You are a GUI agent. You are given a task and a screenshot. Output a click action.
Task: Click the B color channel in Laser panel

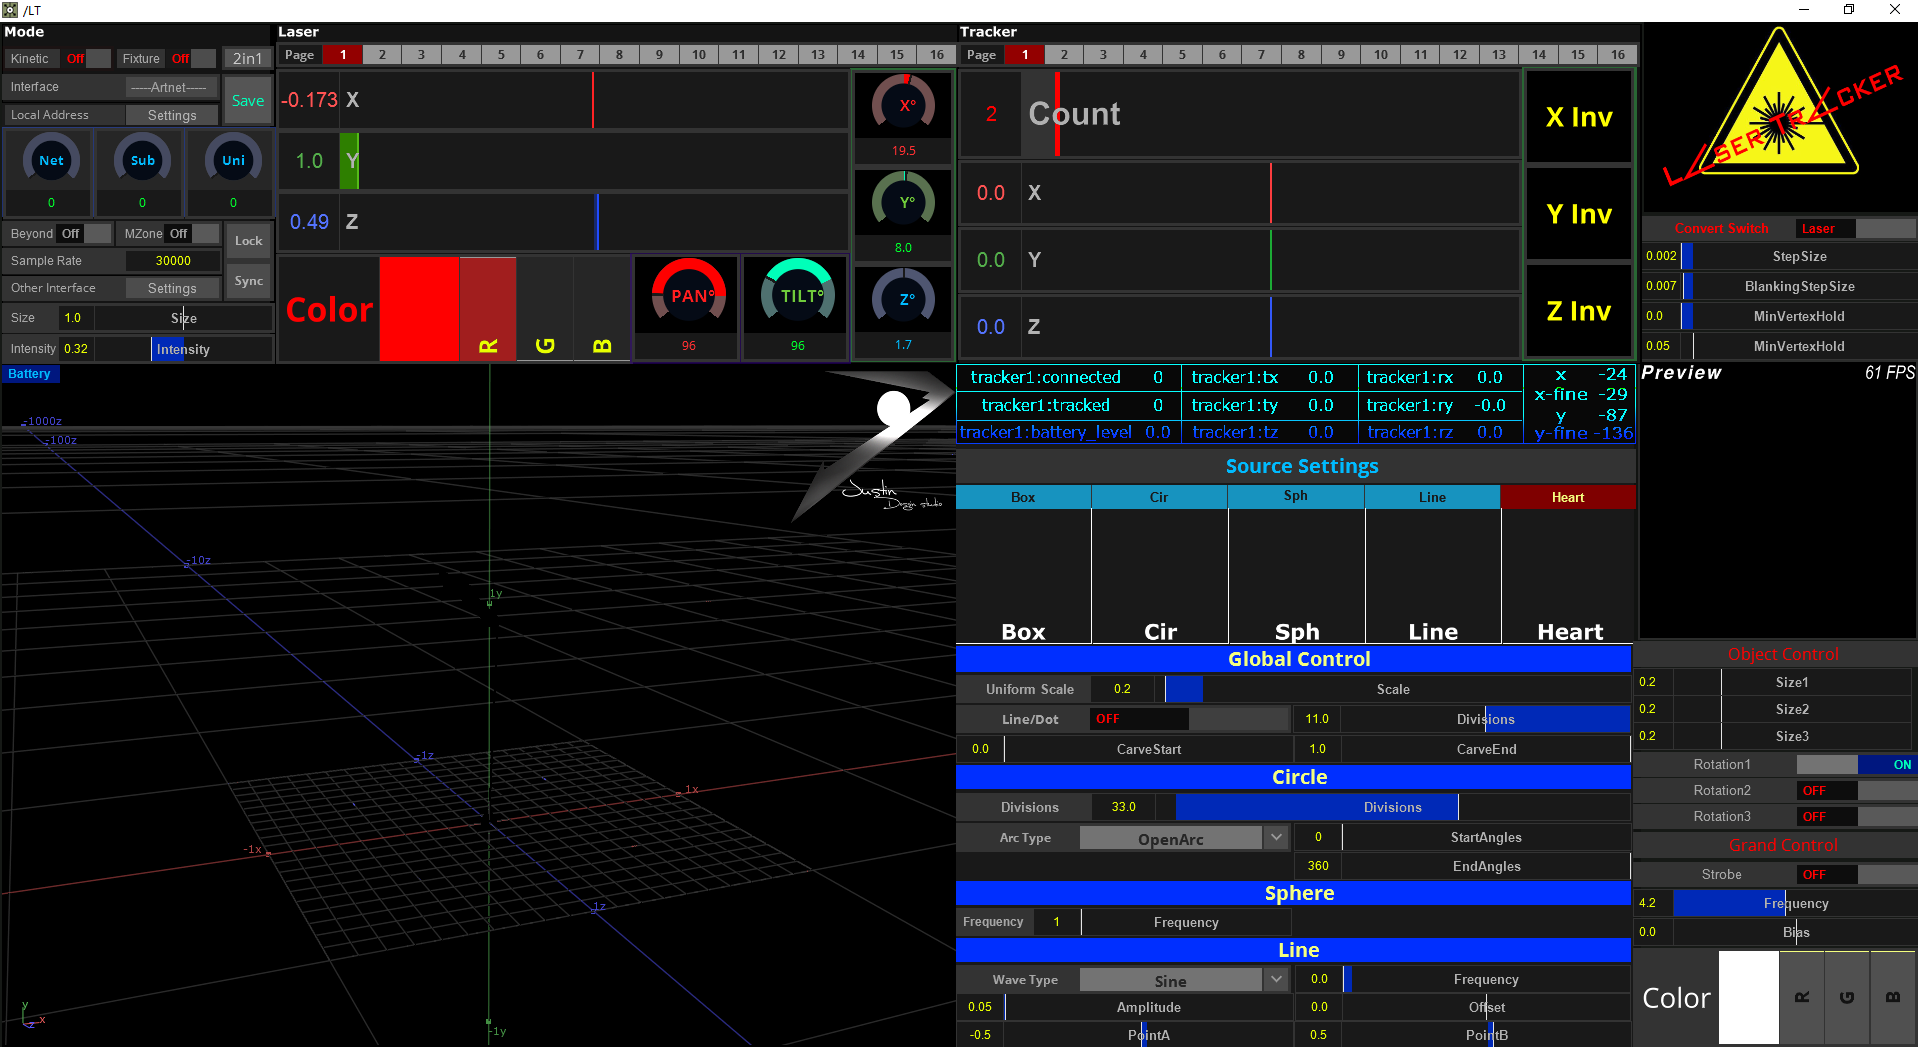click(x=602, y=308)
